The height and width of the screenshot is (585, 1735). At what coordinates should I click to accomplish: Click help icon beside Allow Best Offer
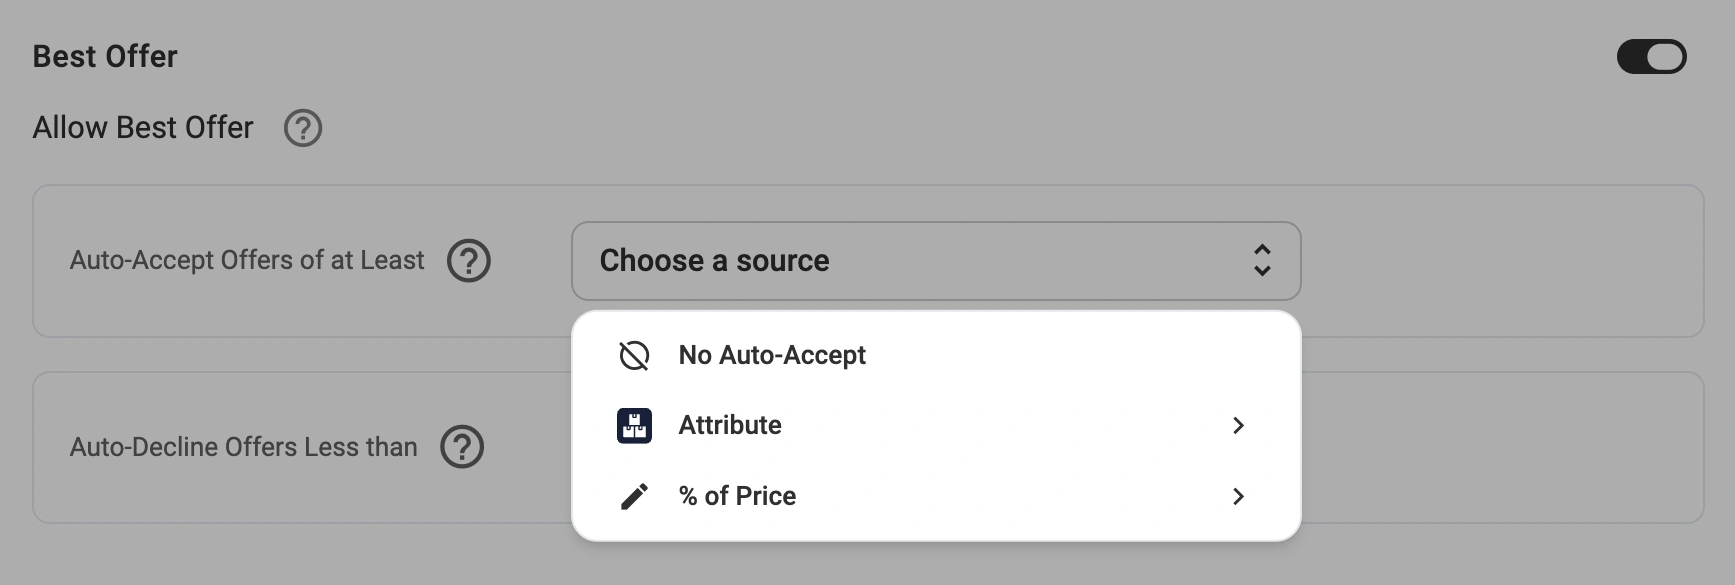click(303, 128)
